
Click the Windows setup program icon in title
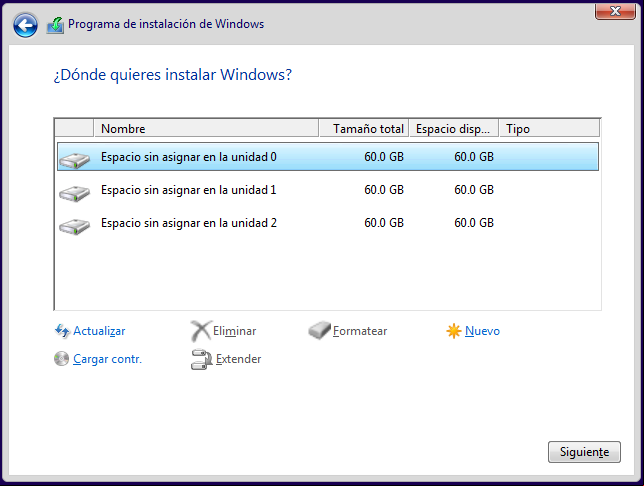pyautogui.click(x=55, y=25)
